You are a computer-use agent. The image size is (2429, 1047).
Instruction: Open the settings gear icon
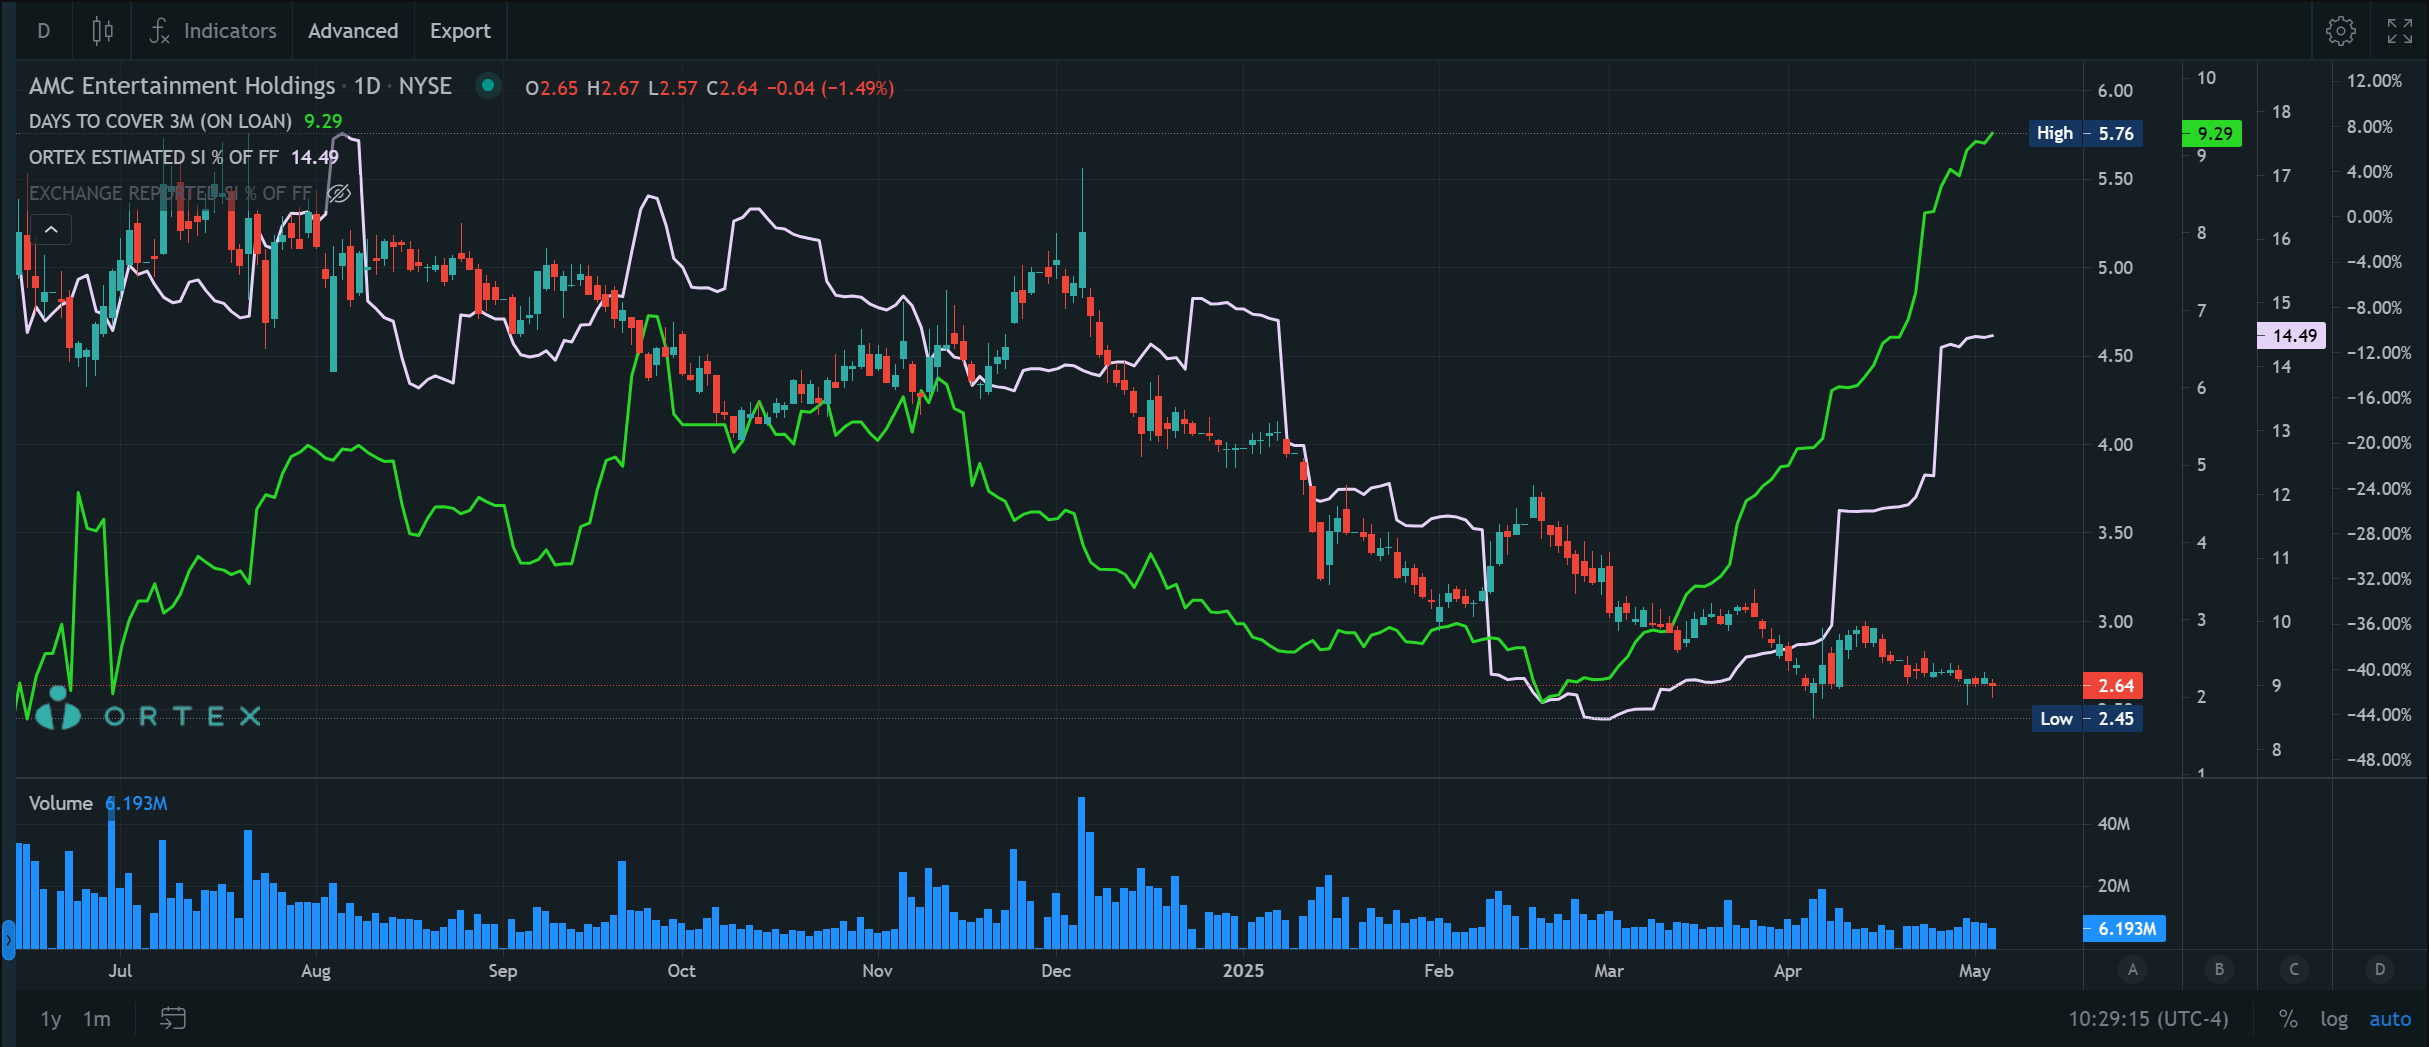point(2340,31)
